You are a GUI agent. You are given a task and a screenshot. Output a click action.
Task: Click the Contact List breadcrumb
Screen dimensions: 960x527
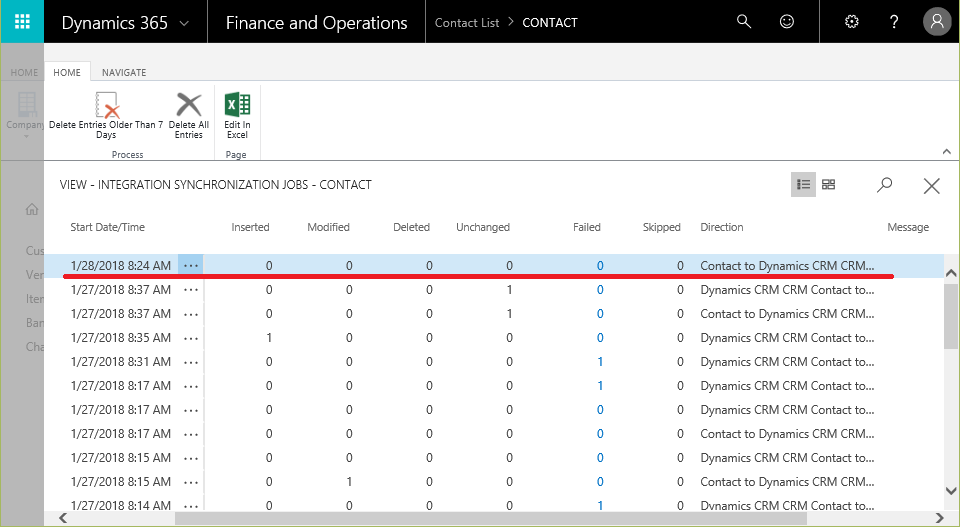467,23
